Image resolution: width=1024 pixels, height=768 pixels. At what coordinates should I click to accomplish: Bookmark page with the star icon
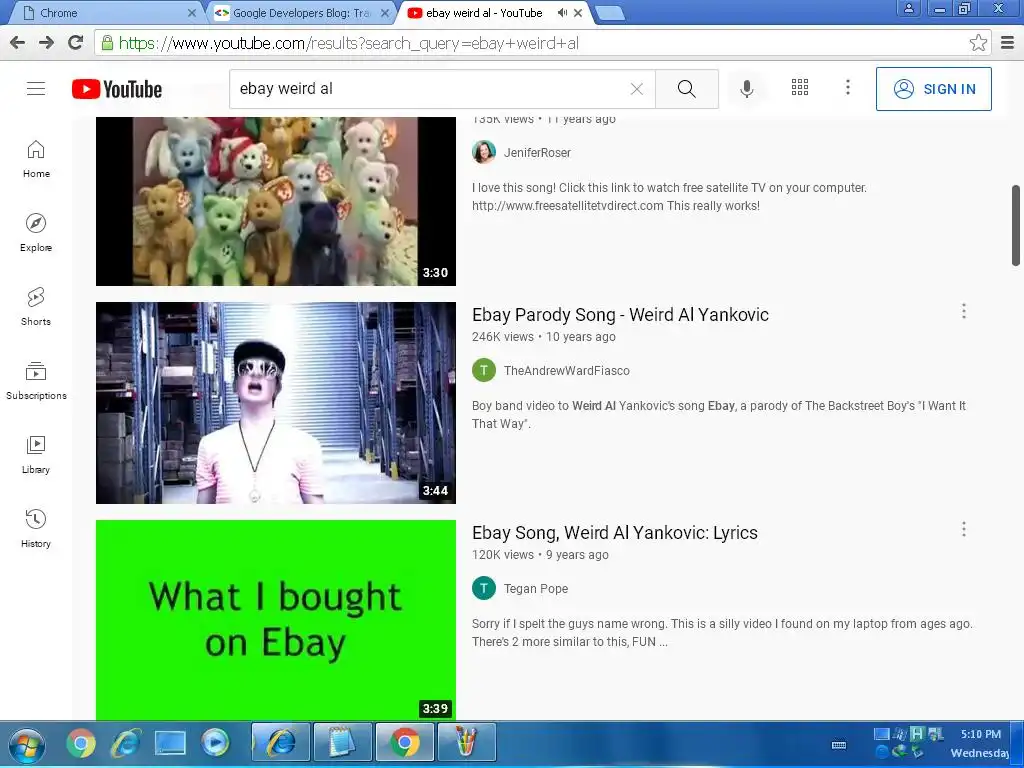(978, 43)
